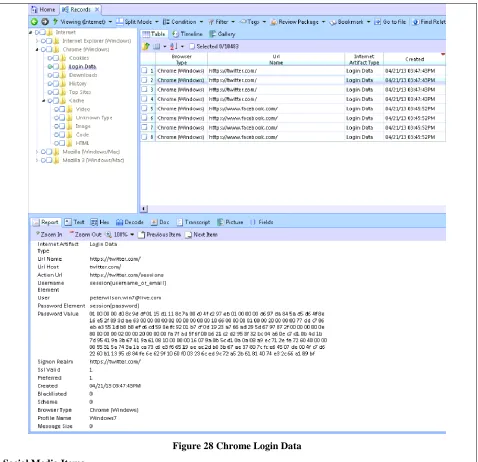Switch to the Gallery view tab
The width and height of the screenshot is (478, 462).
(222, 34)
